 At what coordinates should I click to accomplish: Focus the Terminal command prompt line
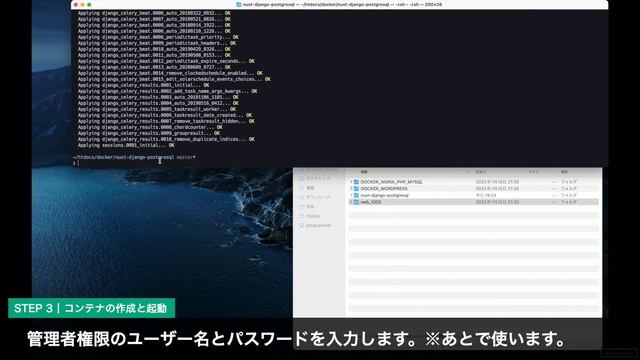point(339,163)
